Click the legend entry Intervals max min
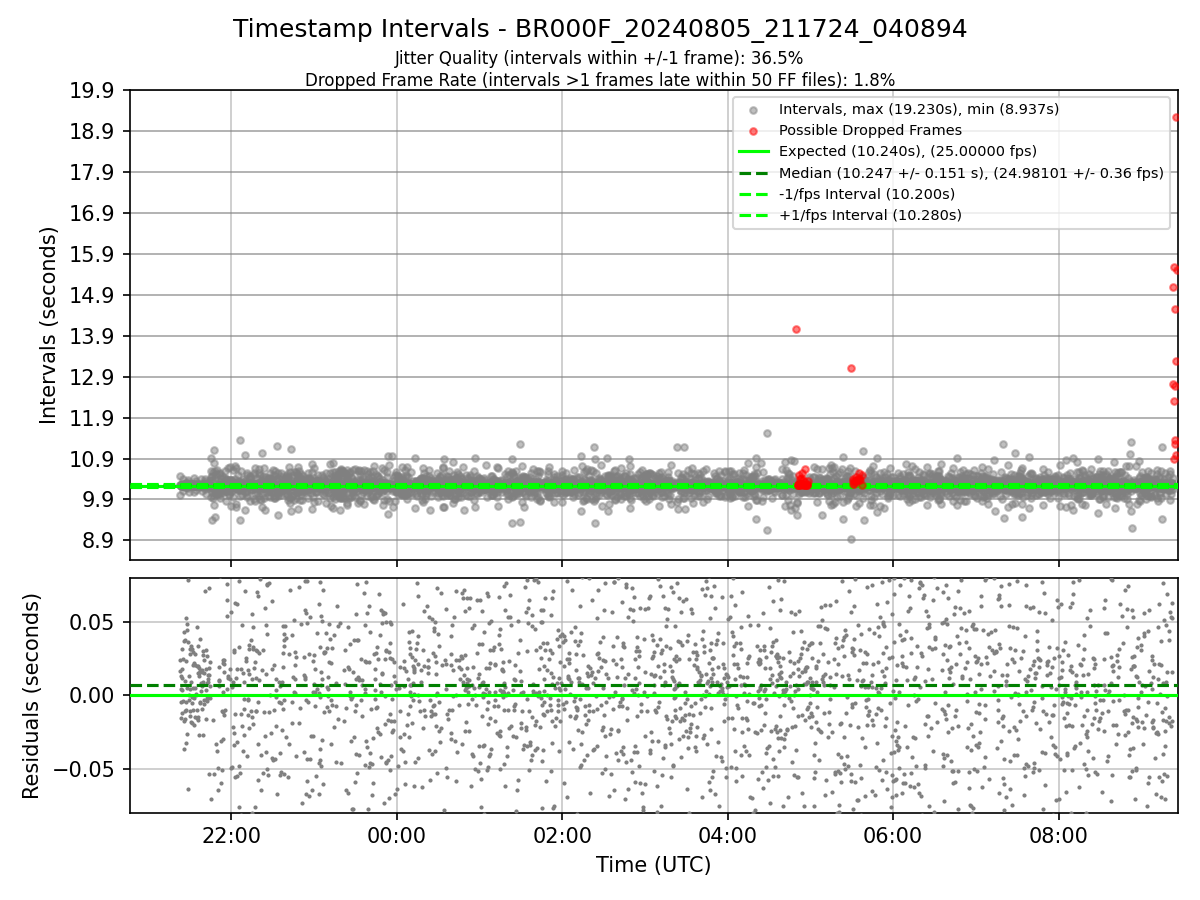1200x900 pixels. 918,109
